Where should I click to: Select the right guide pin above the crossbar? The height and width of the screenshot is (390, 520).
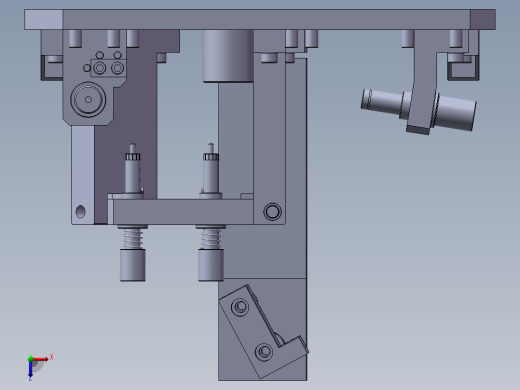click(x=211, y=169)
